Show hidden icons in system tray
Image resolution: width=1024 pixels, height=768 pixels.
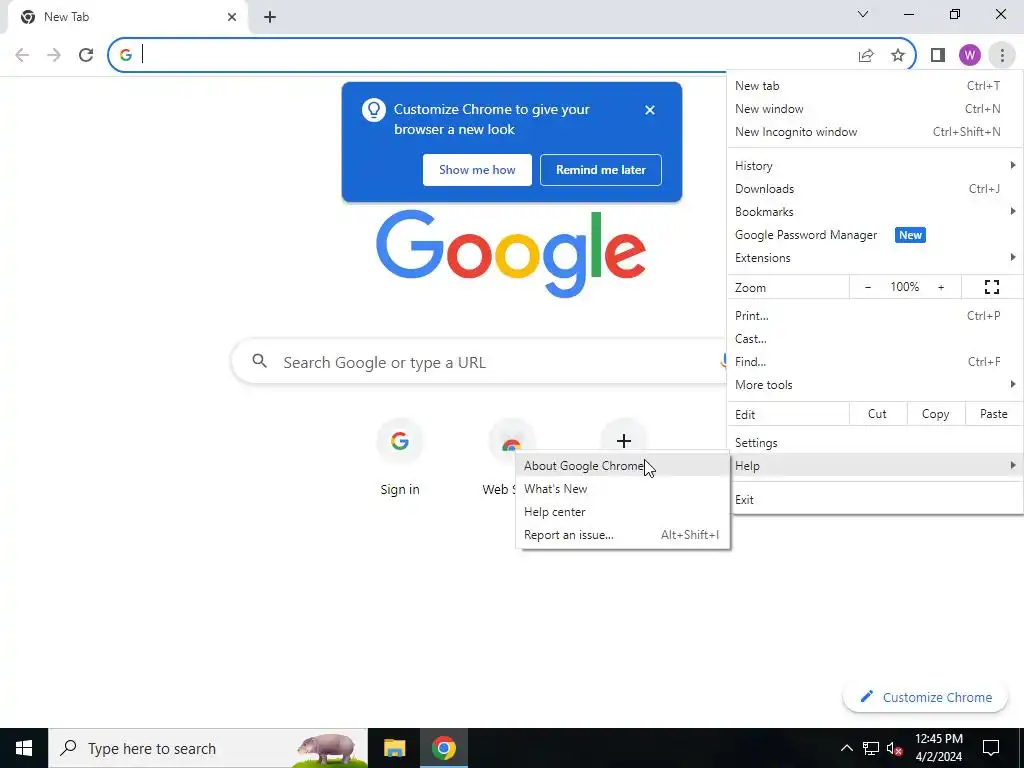click(x=846, y=748)
